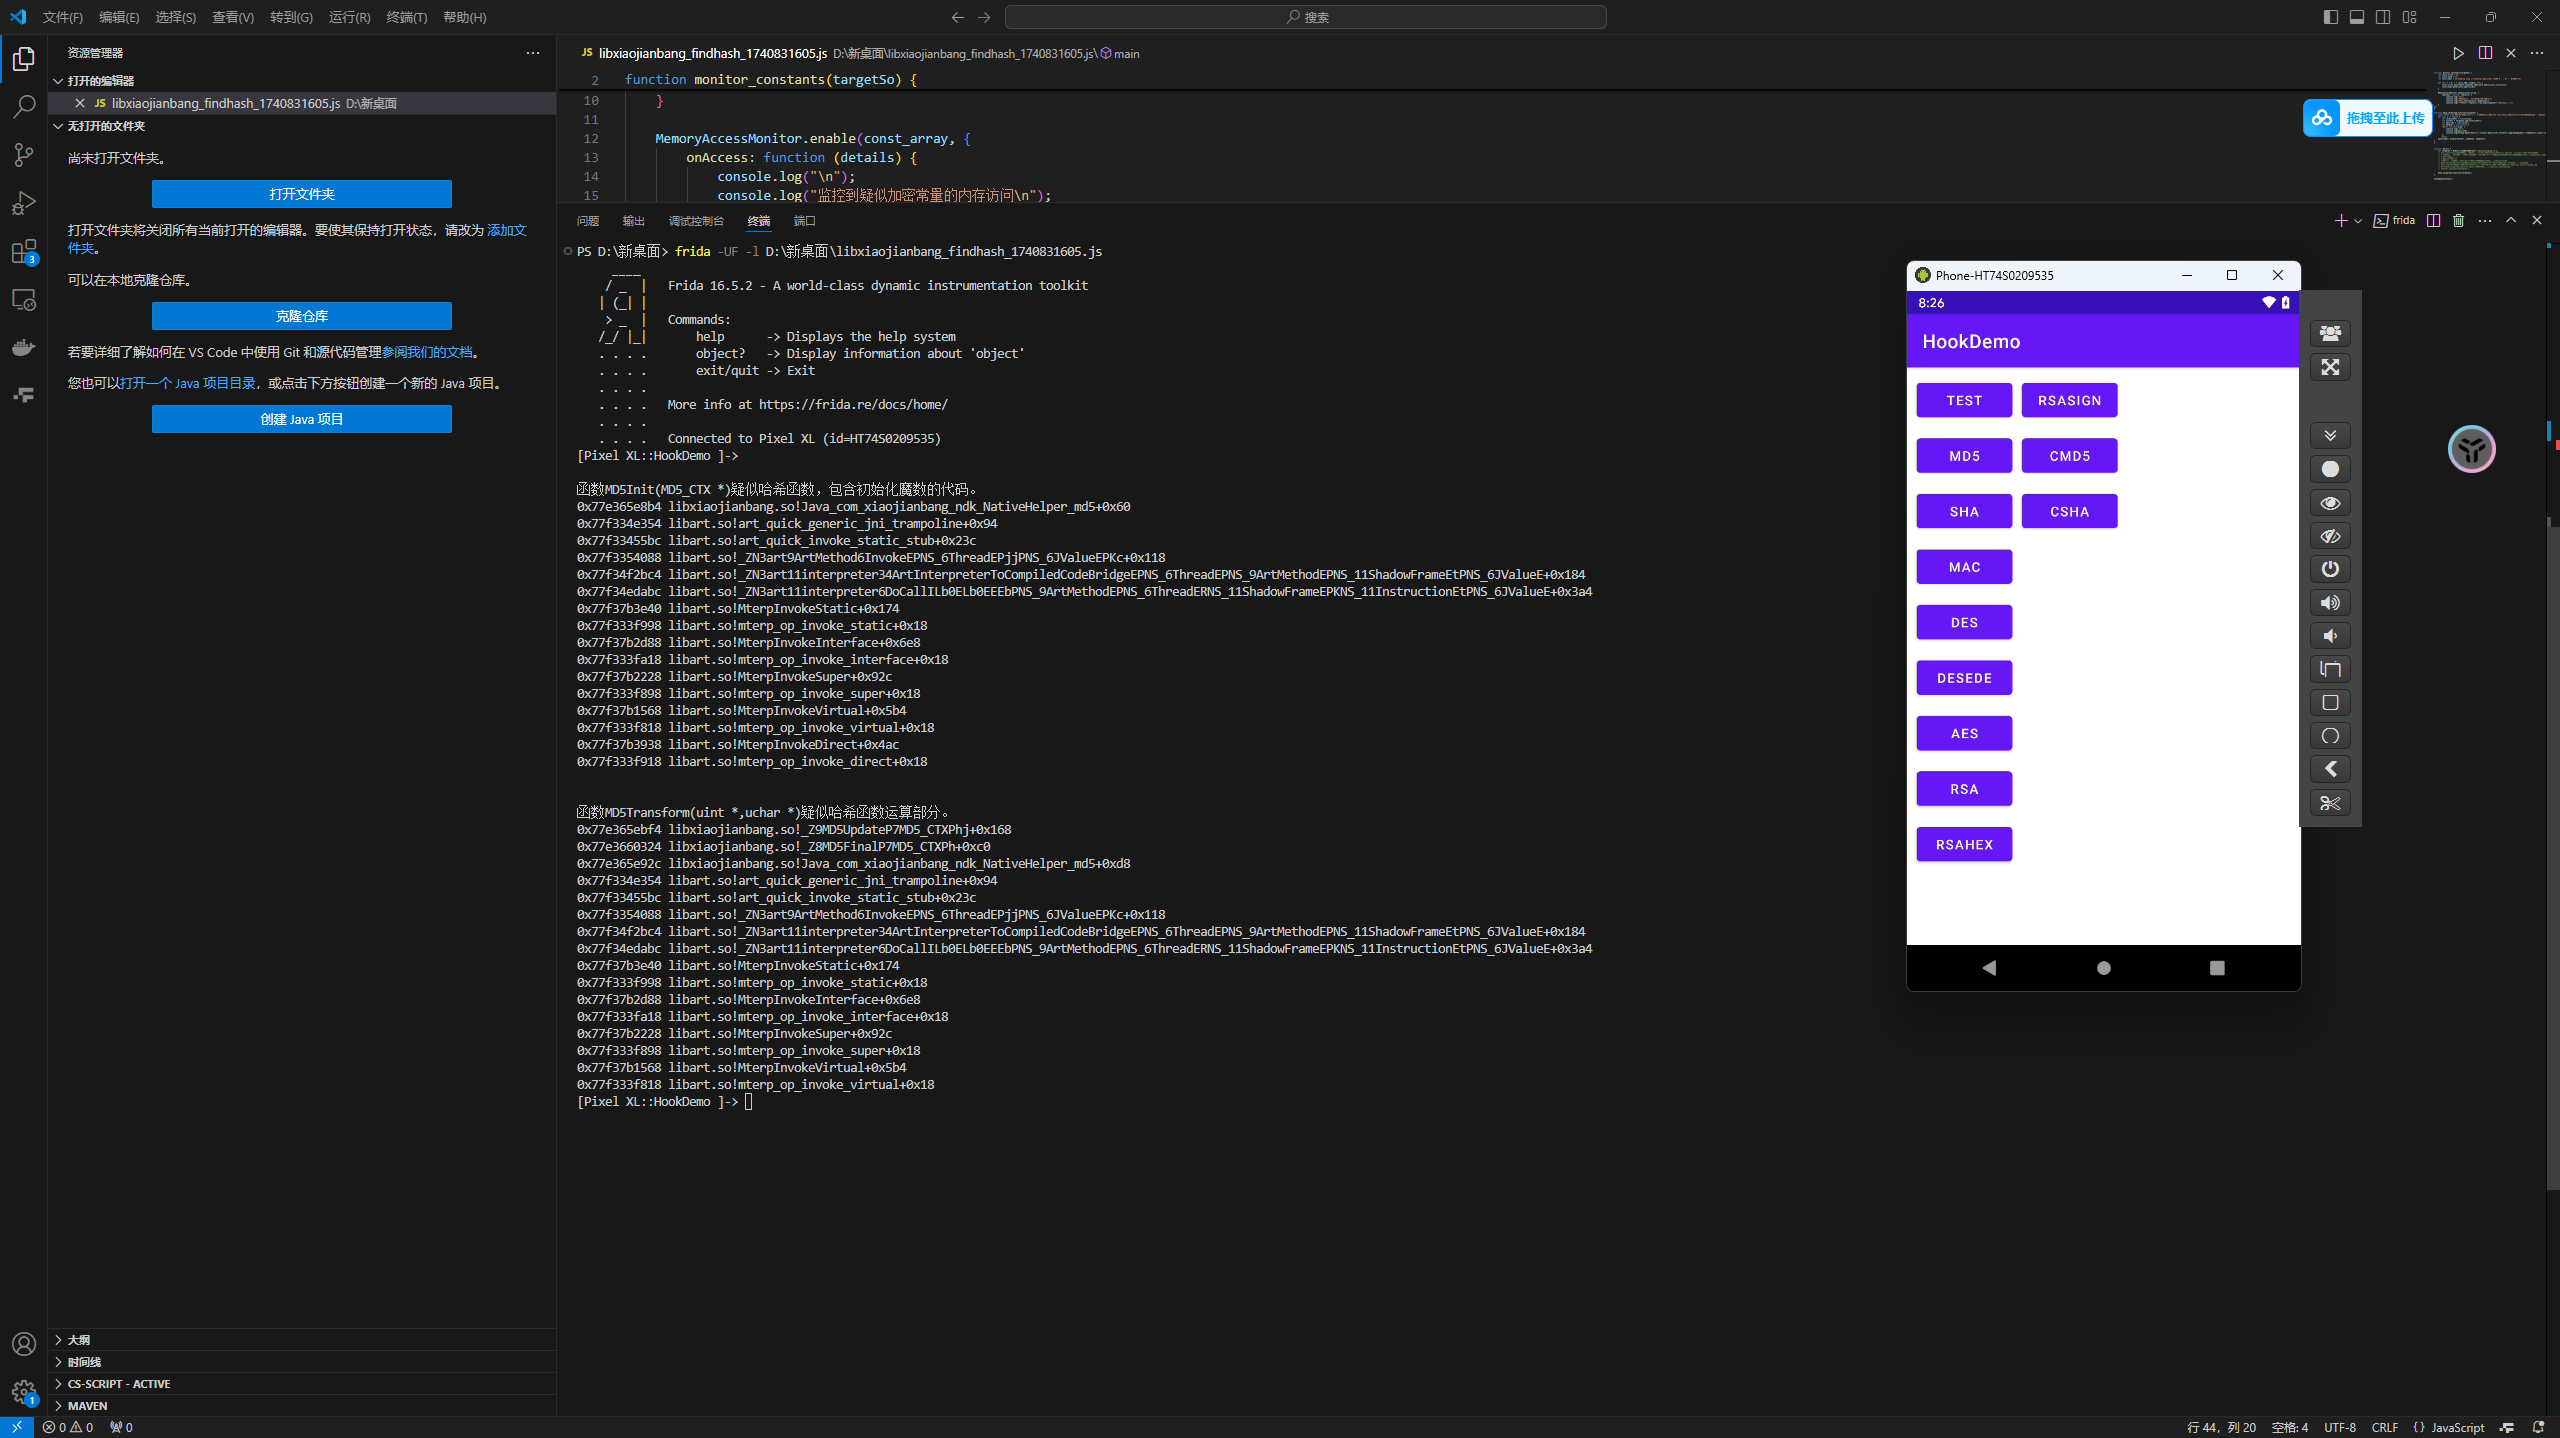Viewport: 2560px width, 1438px height.
Task: Switch to the 输出 panel tab
Action: coord(633,221)
